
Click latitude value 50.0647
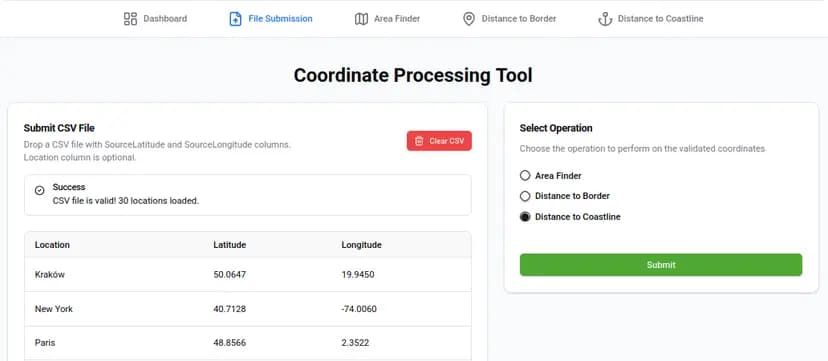click(x=230, y=274)
